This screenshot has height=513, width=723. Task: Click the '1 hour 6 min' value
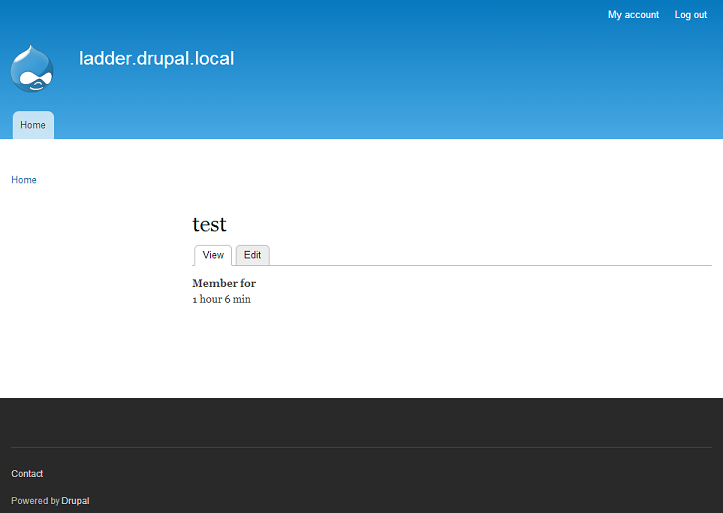point(221,299)
